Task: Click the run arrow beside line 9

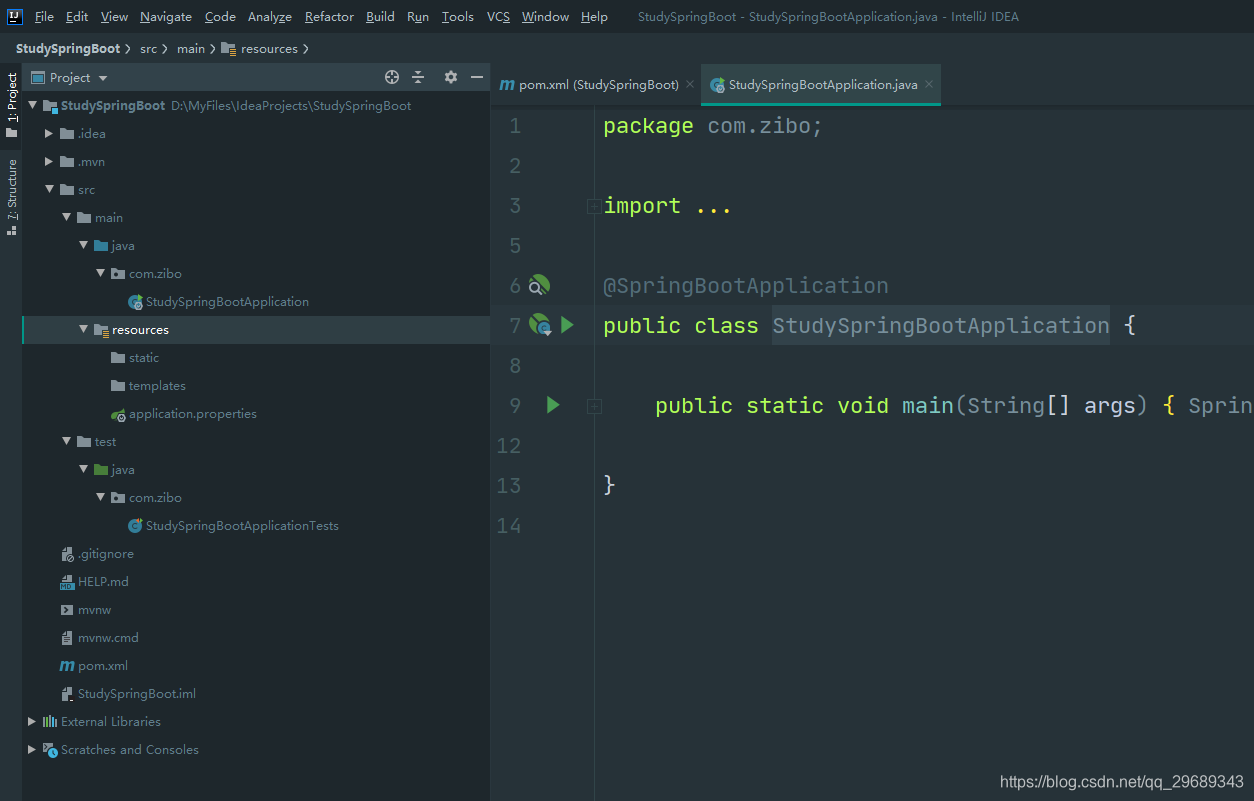Action: pos(553,405)
